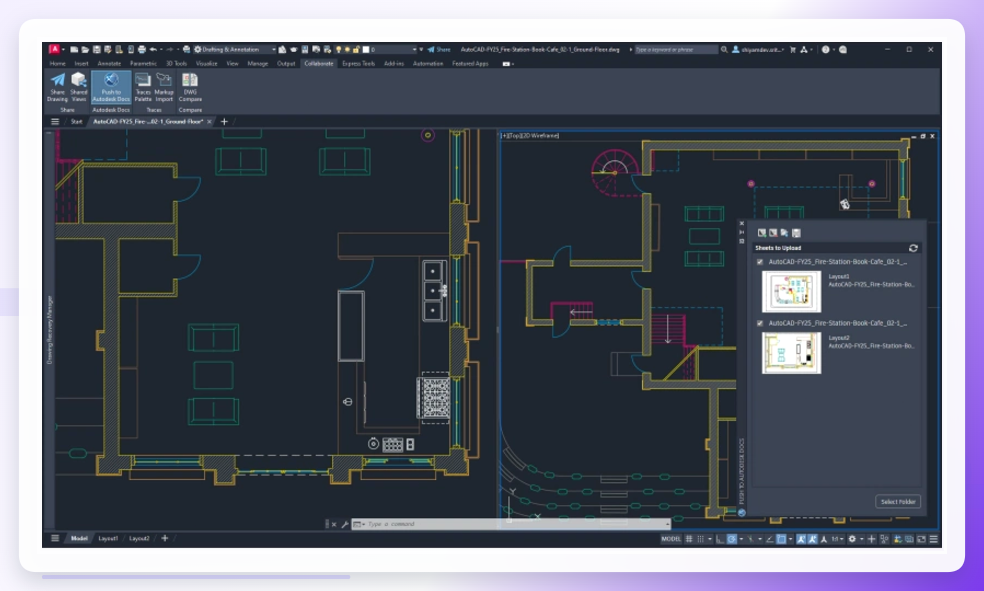Click the Plot printer icon in the quick access toolbar
This screenshot has width=984, height=591.
(x=142, y=50)
